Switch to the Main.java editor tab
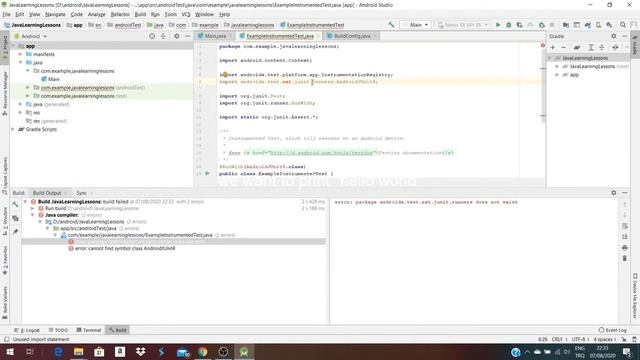The height and width of the screenshot is (360, 640). (215, 36)
